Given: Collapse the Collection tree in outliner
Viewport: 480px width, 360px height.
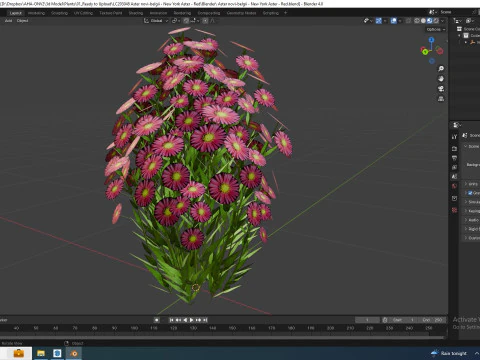Looking at the screenshot, I should pyautogui.click(x=459, y=35).
